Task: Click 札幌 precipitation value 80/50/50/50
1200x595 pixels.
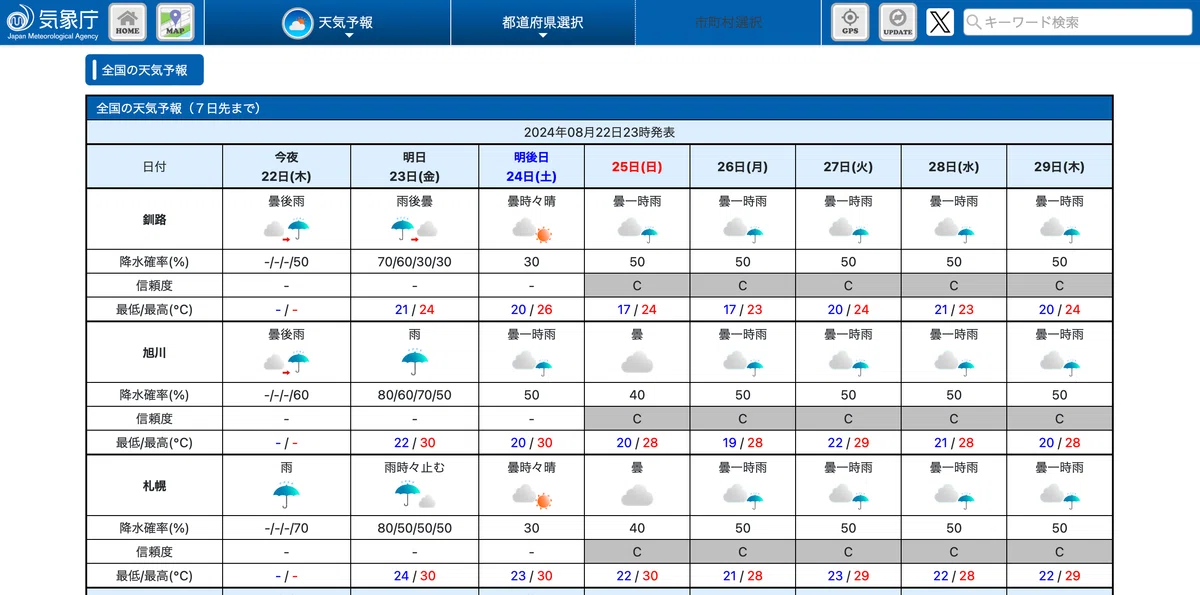Action: 414,528
